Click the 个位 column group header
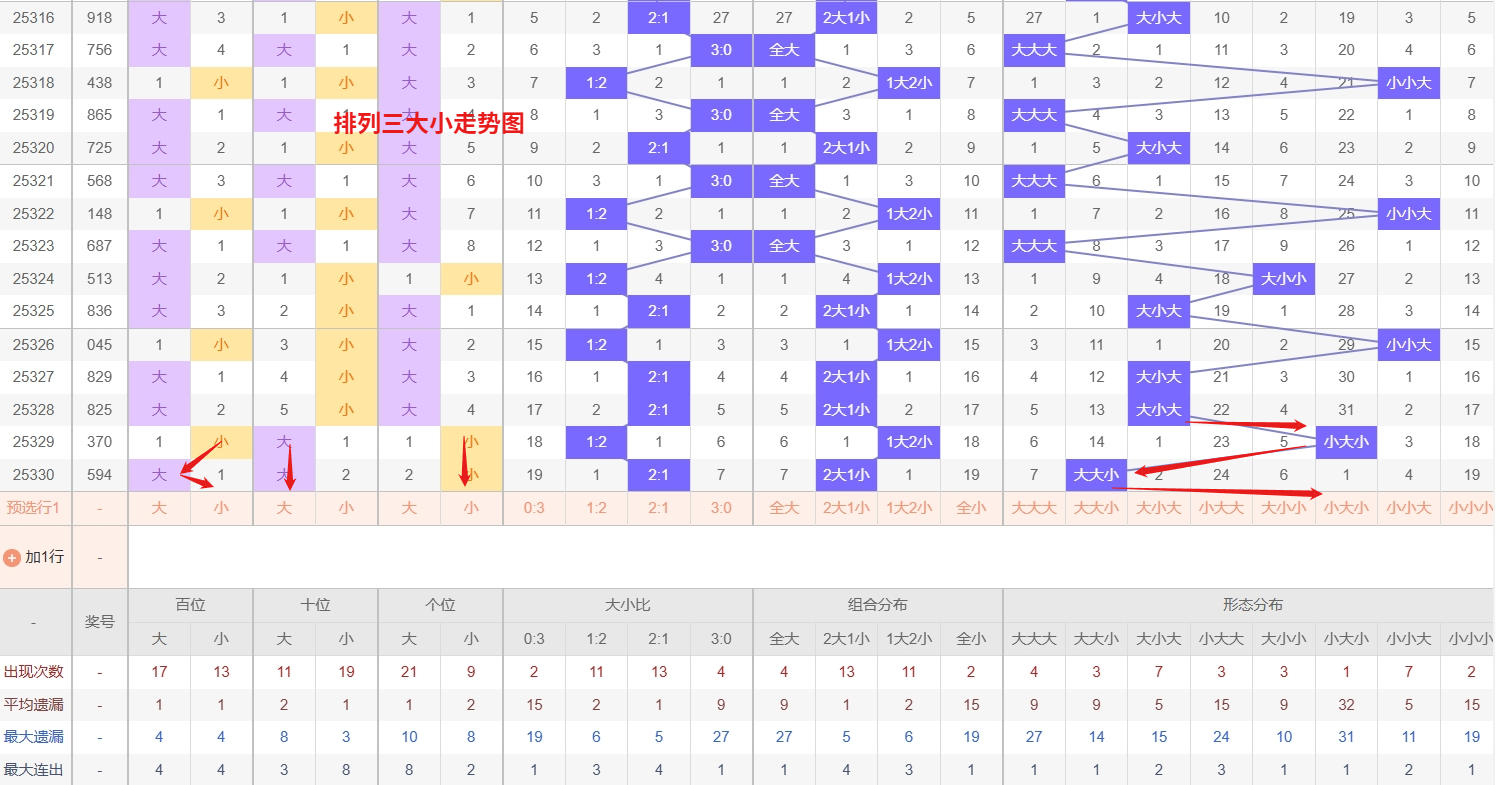1497x785 pixels. 440,605
